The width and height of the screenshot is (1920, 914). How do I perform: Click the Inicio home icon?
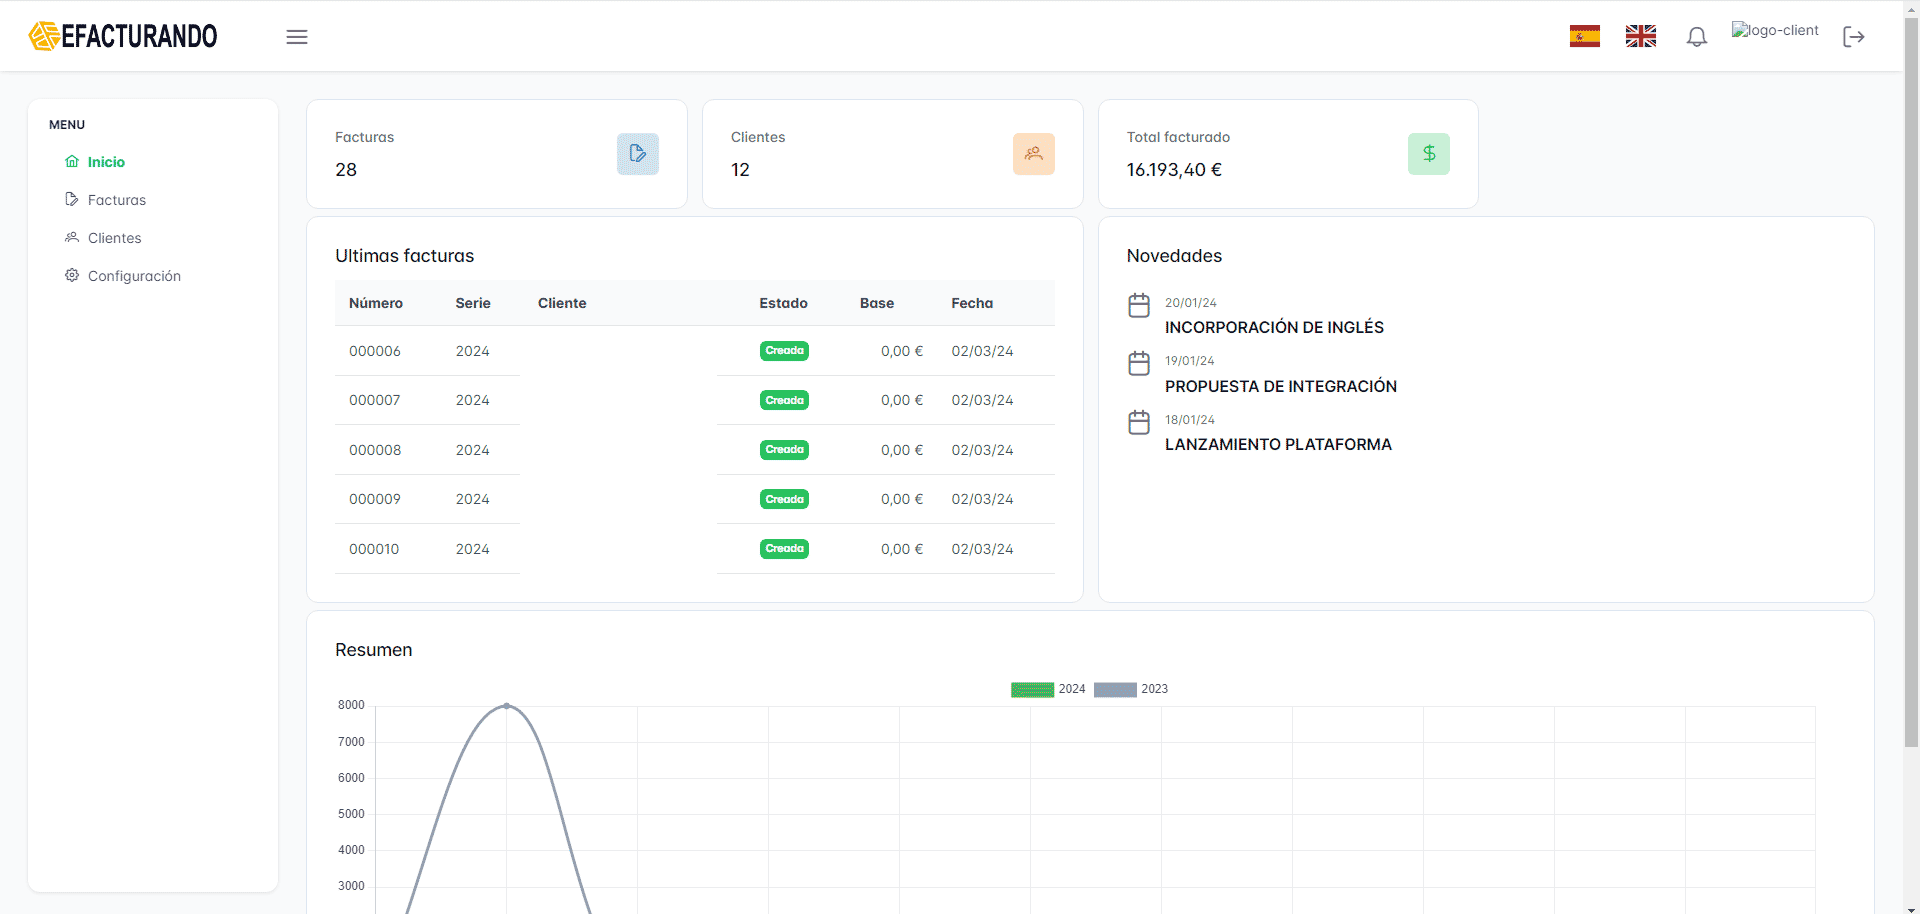[x=72, y=161]
